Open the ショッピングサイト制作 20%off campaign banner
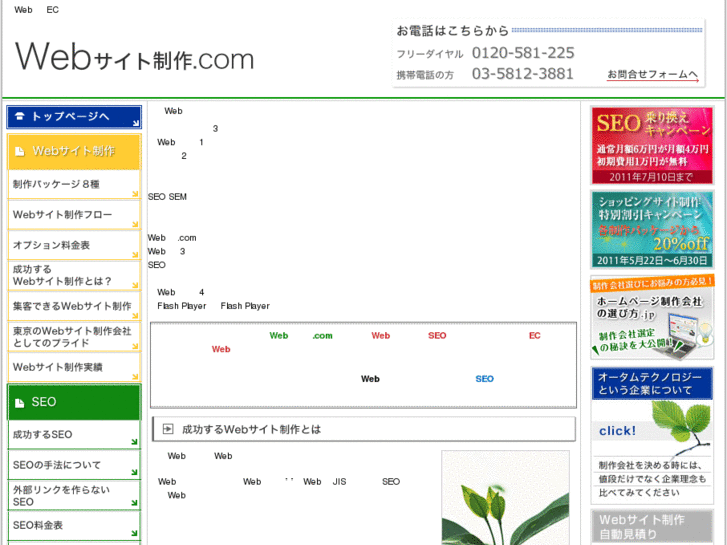Image resolution: width=727 pixels, height=545 pixels. [652, 230]
